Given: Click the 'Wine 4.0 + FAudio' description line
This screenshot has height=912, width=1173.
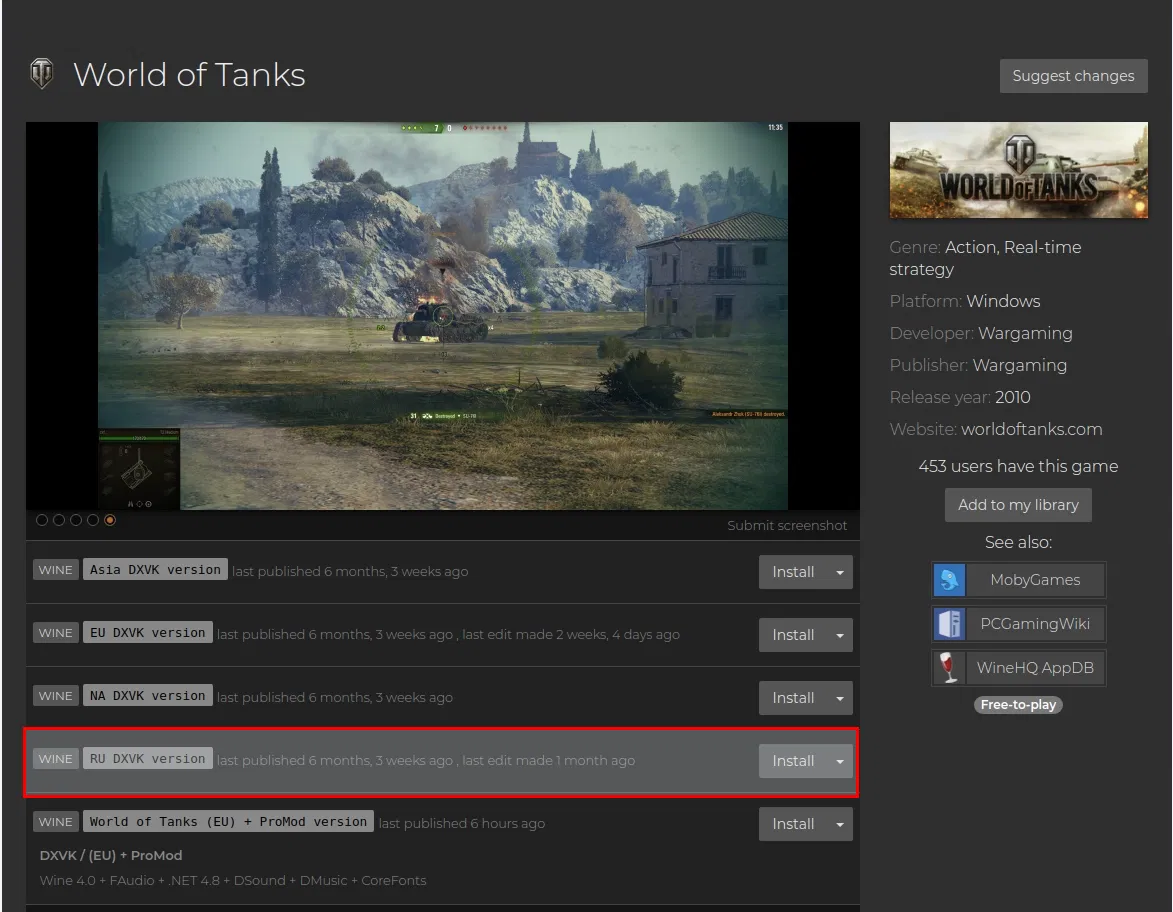Looking at the screenshot, I should click(x=233, y=881).
